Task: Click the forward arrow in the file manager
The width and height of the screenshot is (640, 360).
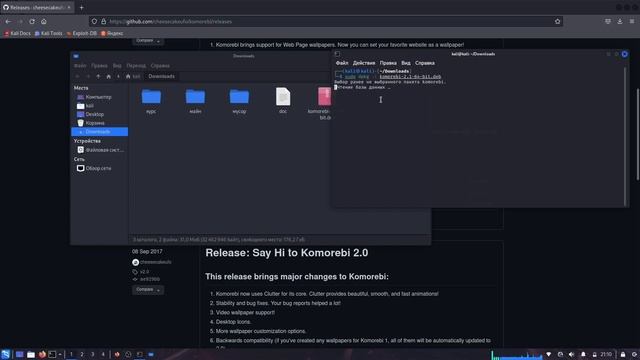Action: point(88,76)
